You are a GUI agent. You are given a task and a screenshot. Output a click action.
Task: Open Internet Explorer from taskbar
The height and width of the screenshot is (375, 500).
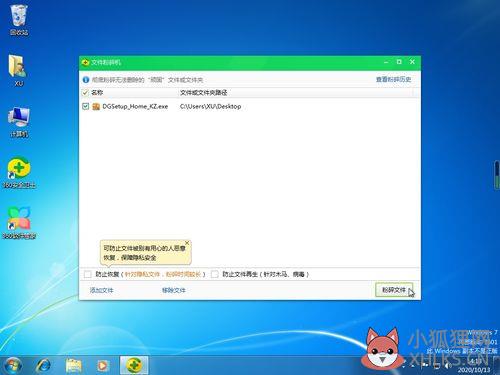click(43, 366)
